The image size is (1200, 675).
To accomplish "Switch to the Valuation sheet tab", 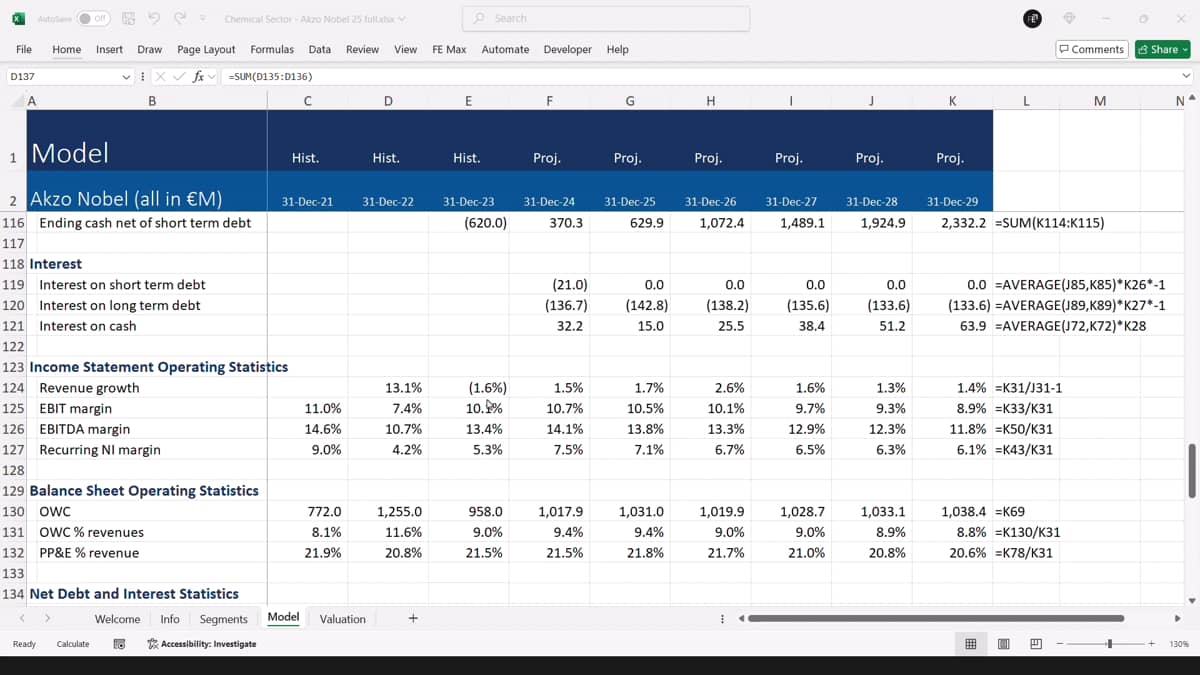I will pyautogui.click(x=342, y=619).
